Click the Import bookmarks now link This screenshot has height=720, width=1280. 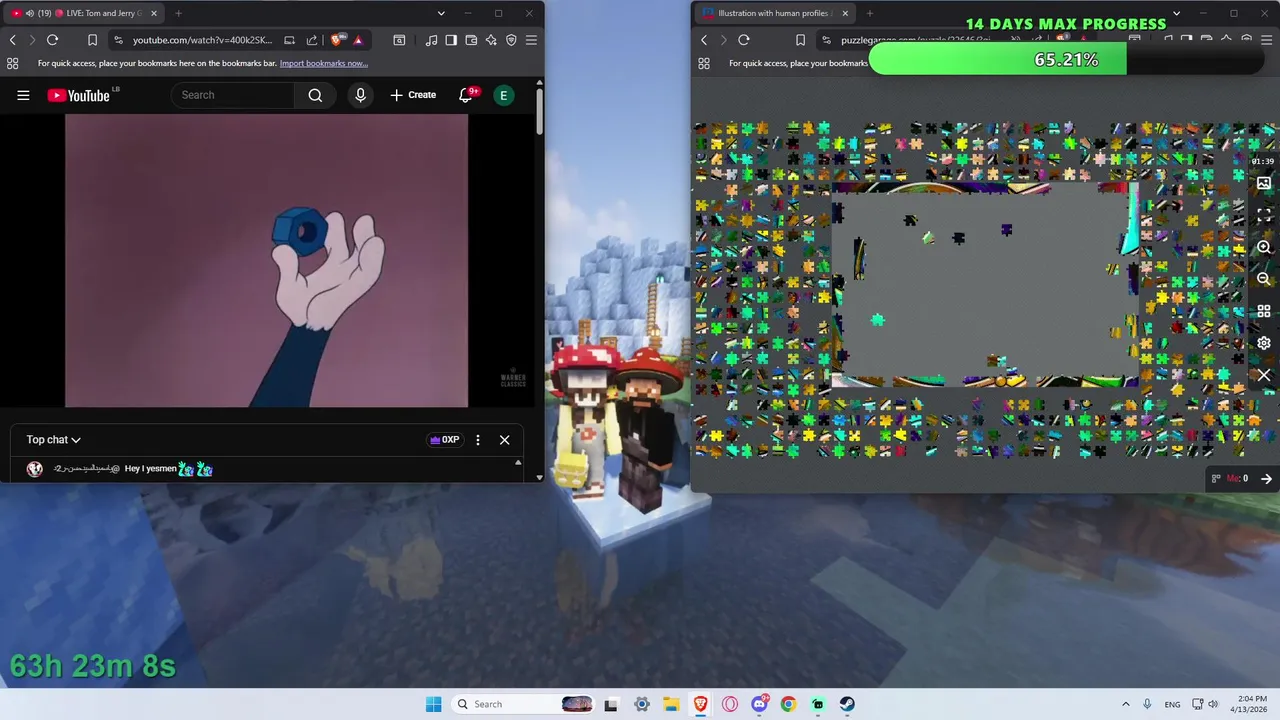pos(323,63)
